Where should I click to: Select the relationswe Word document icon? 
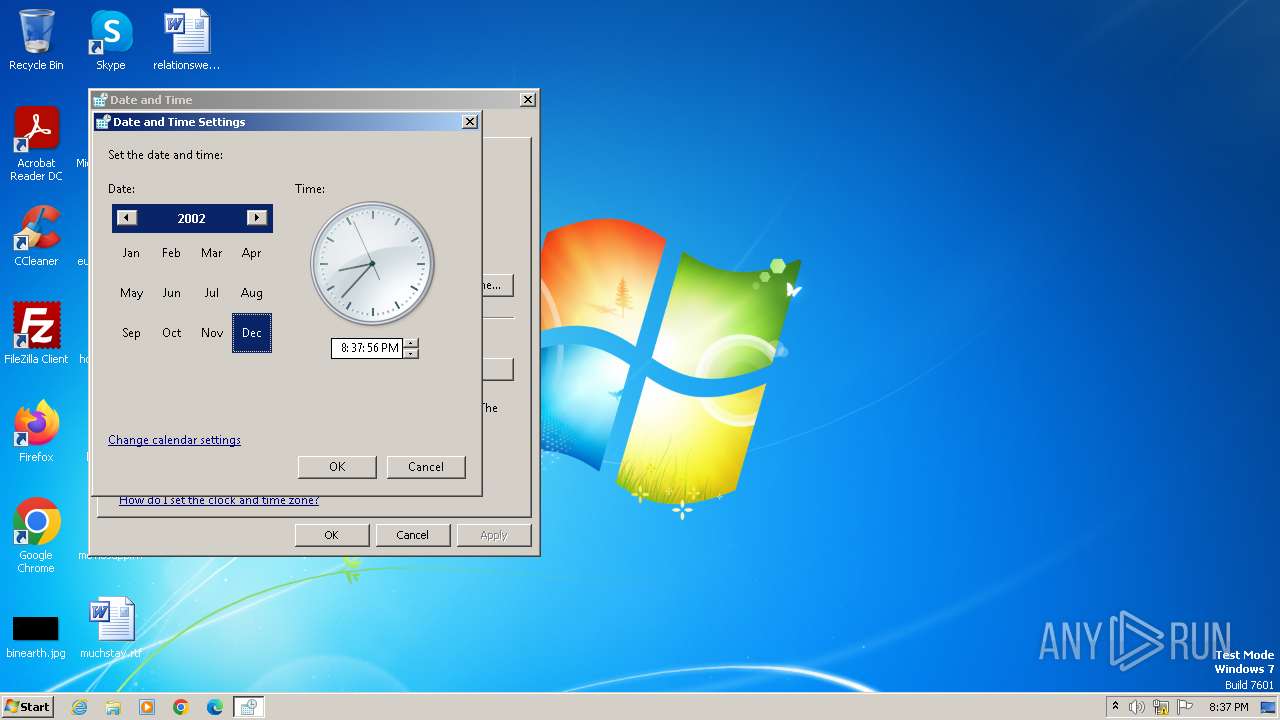click(x=186, y=40)
